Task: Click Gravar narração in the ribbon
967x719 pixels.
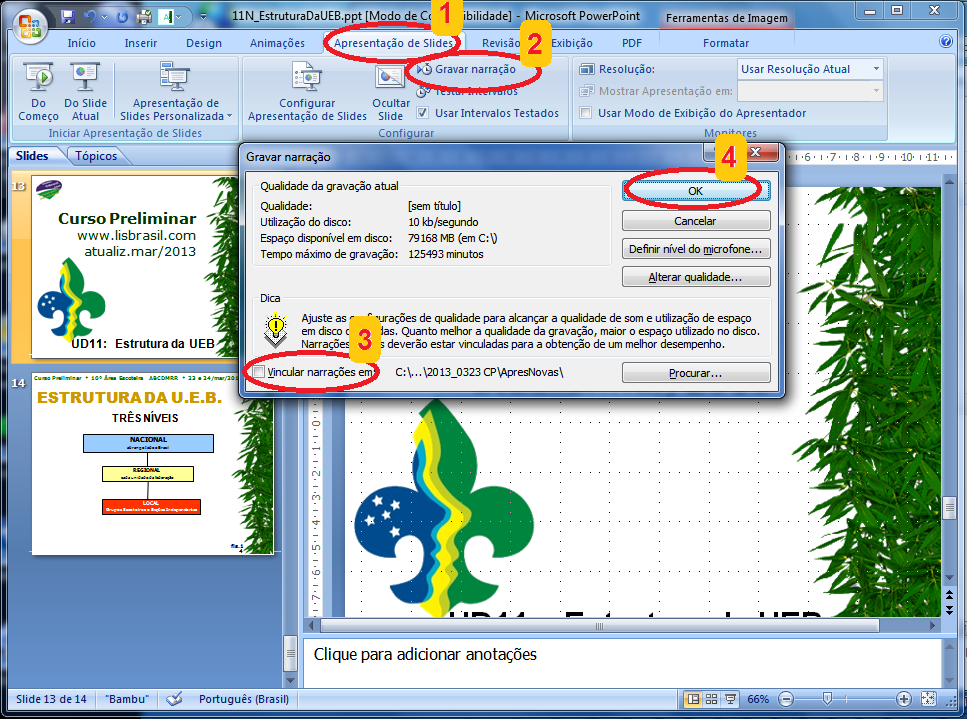Action: tap(466, 69)
